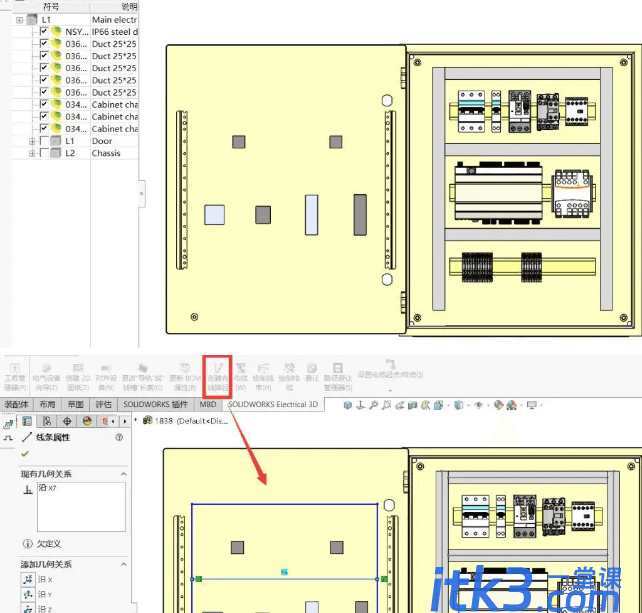
Task: Click section view icon in view toolbar
Action: pos(412,405)
